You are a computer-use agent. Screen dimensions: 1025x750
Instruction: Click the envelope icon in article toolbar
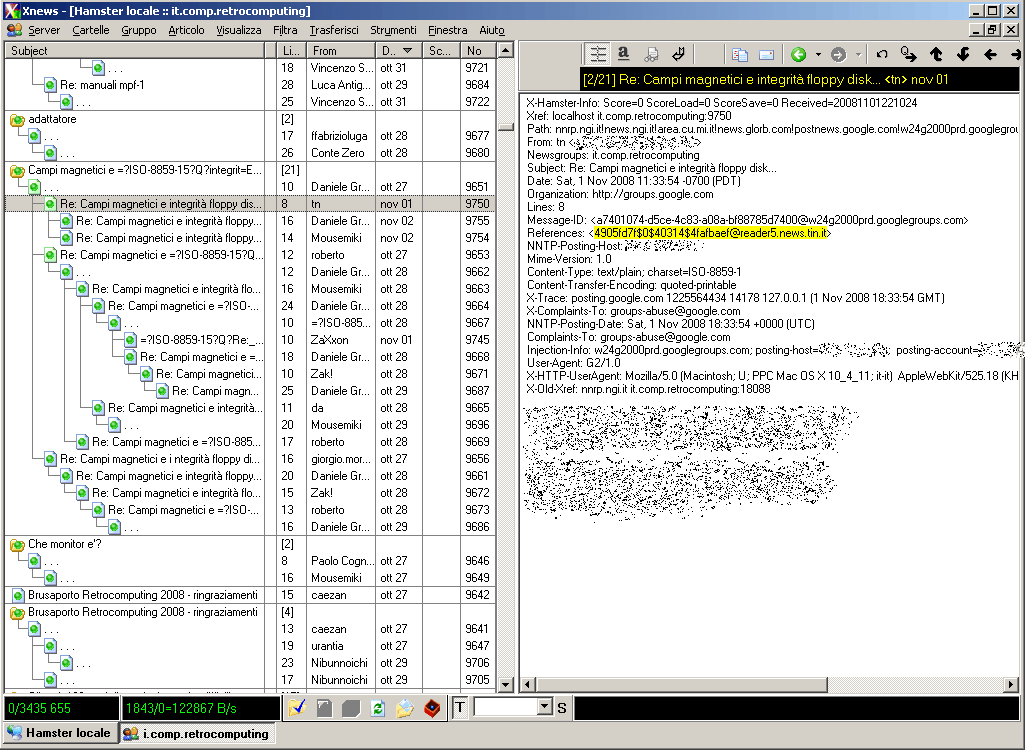tap(766, 54)
